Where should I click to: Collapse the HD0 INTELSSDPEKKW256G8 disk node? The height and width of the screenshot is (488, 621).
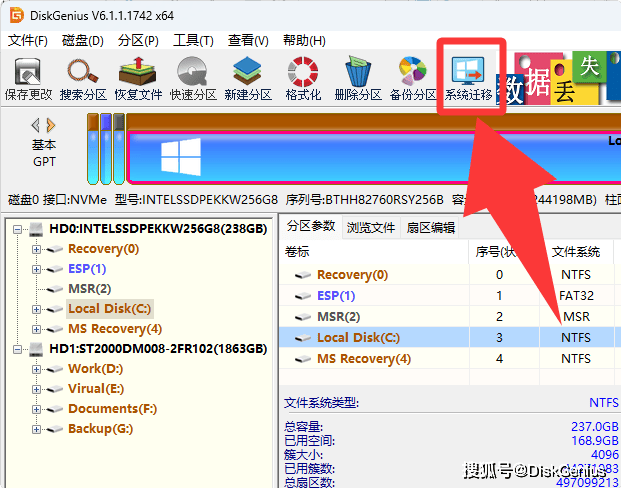(x=19, y=229)
